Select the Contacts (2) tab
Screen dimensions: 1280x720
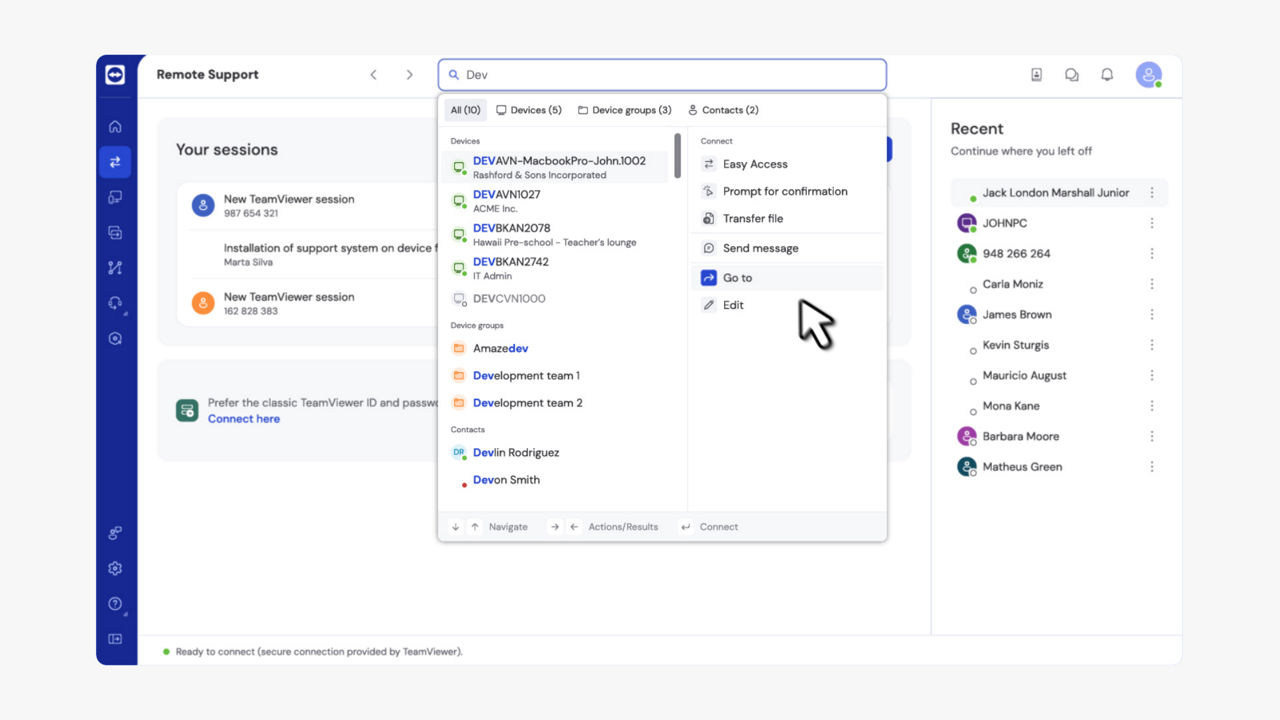[x=723, y=110]
